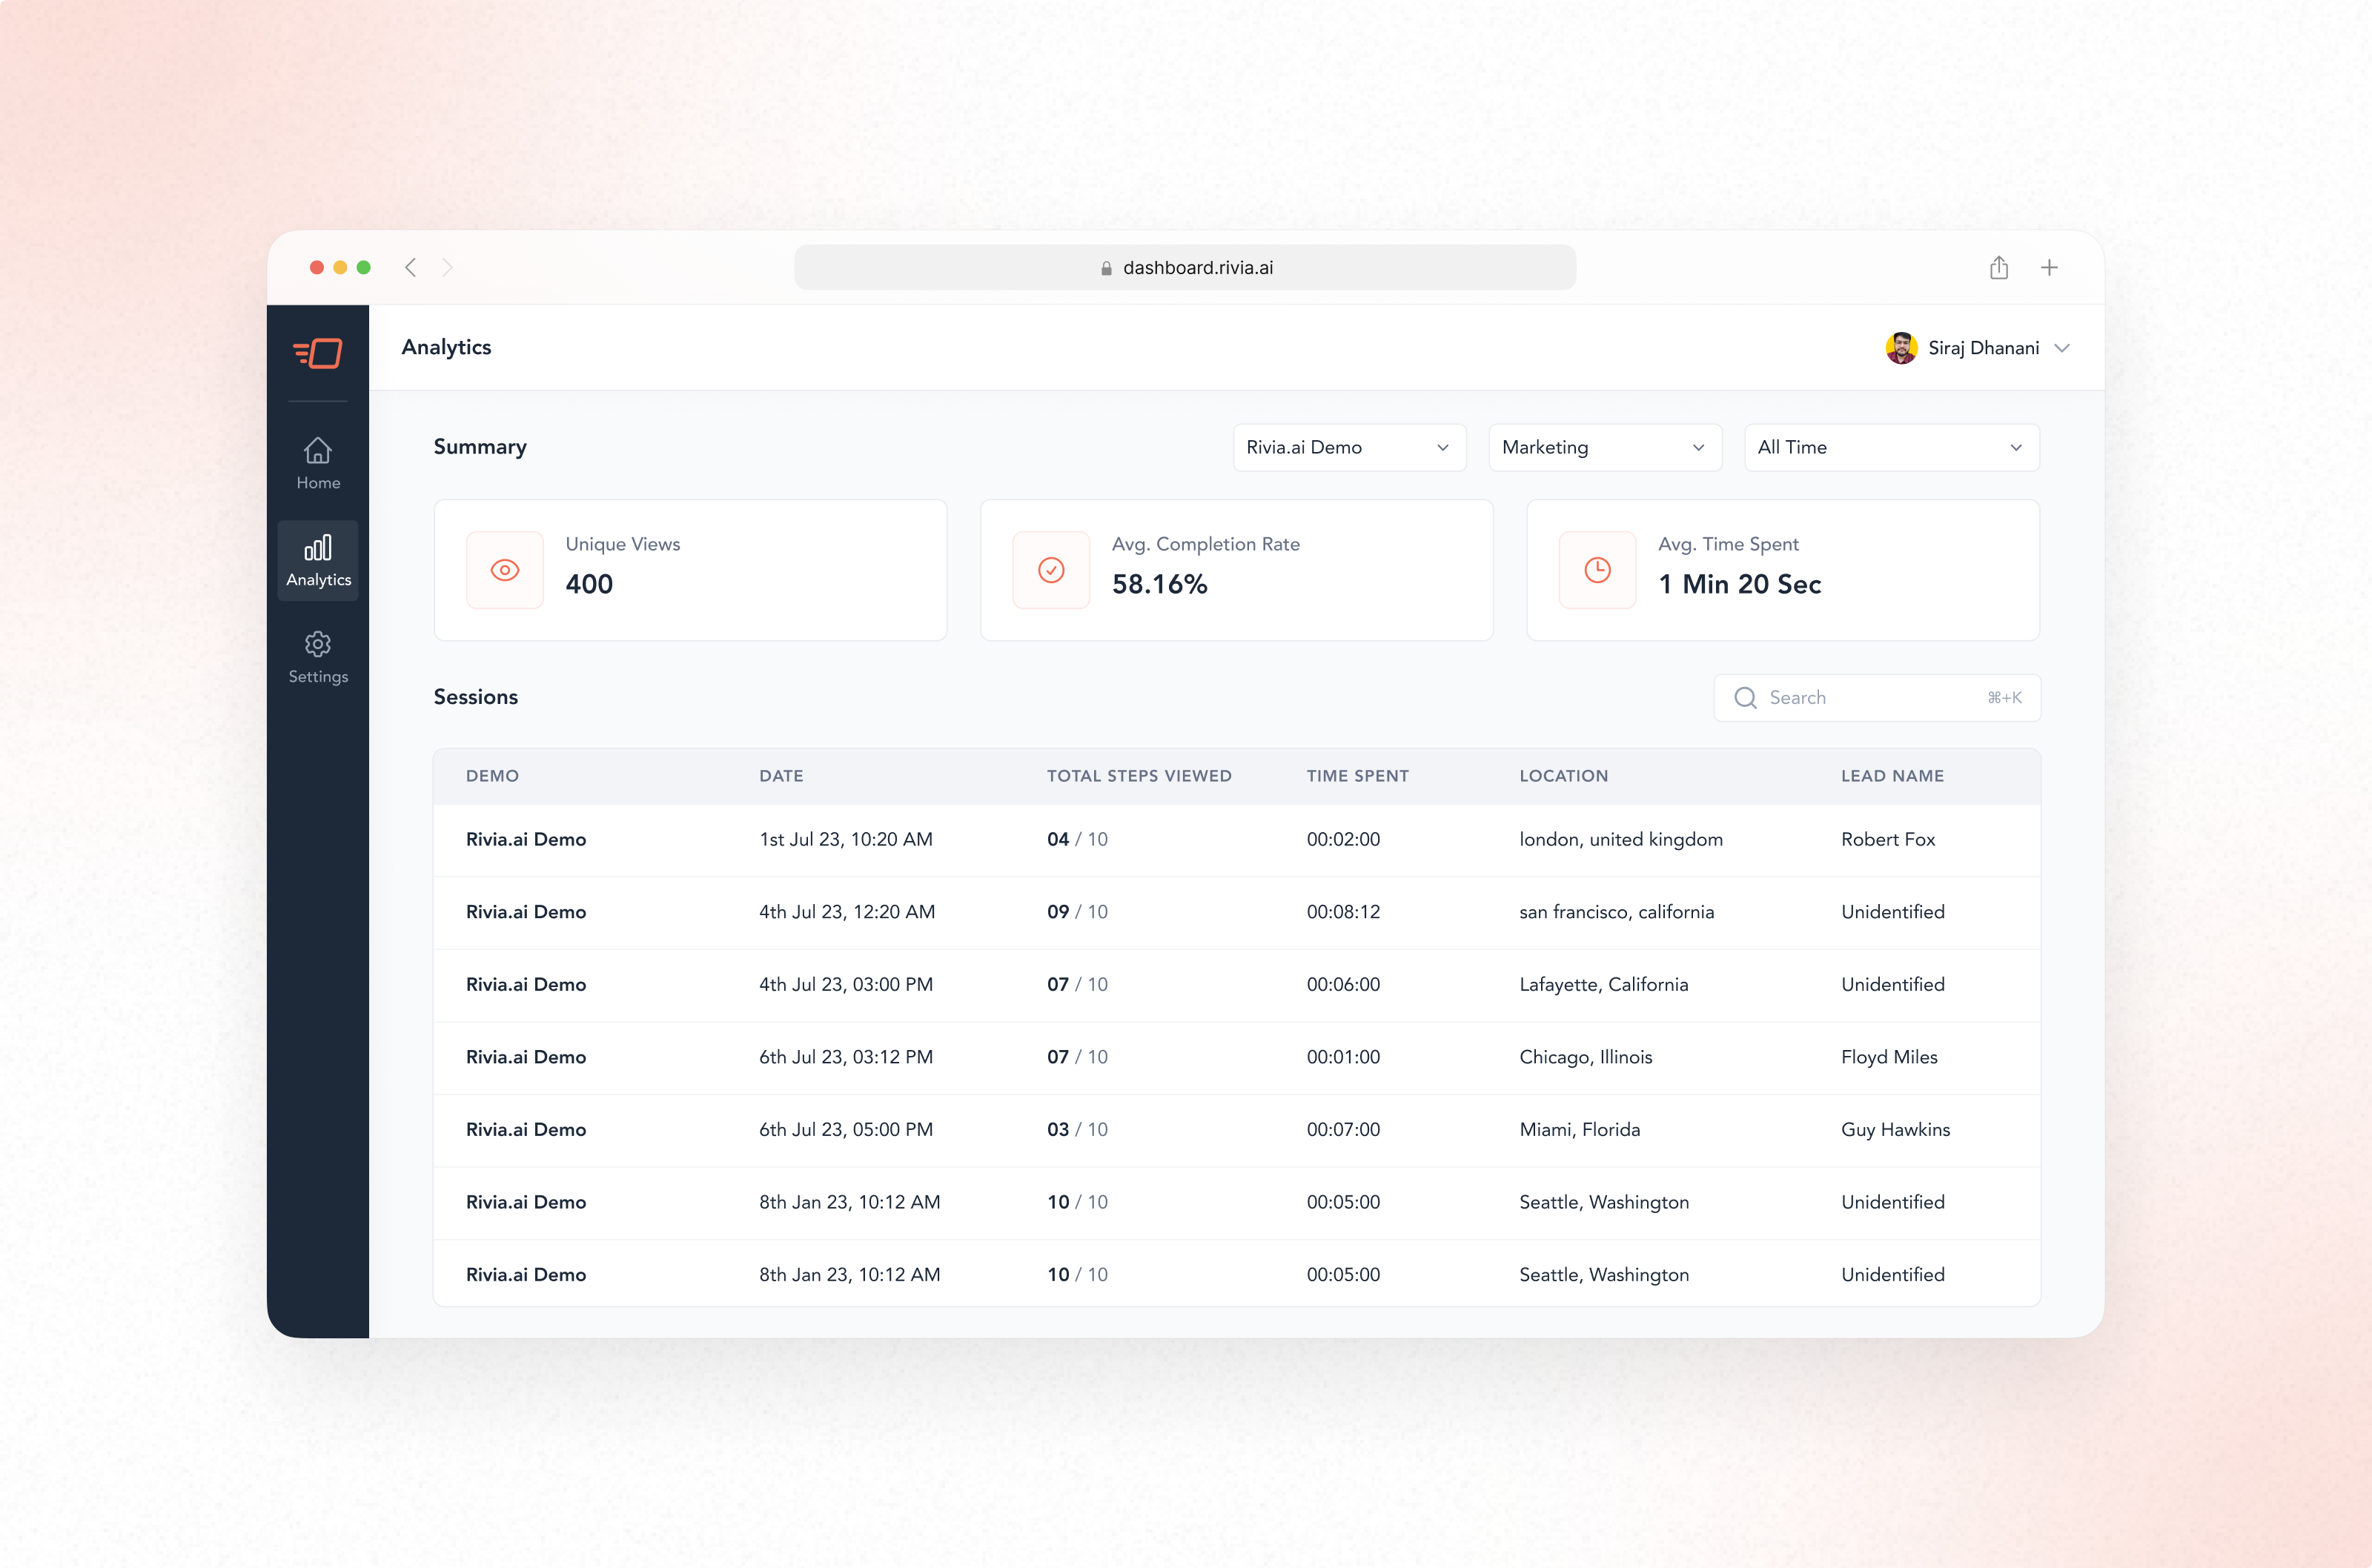The height and width of the screenshot is (1568, 2372).
Task: Click the clock icon on Avg. Time Spent card
Action: [1597, 570]
